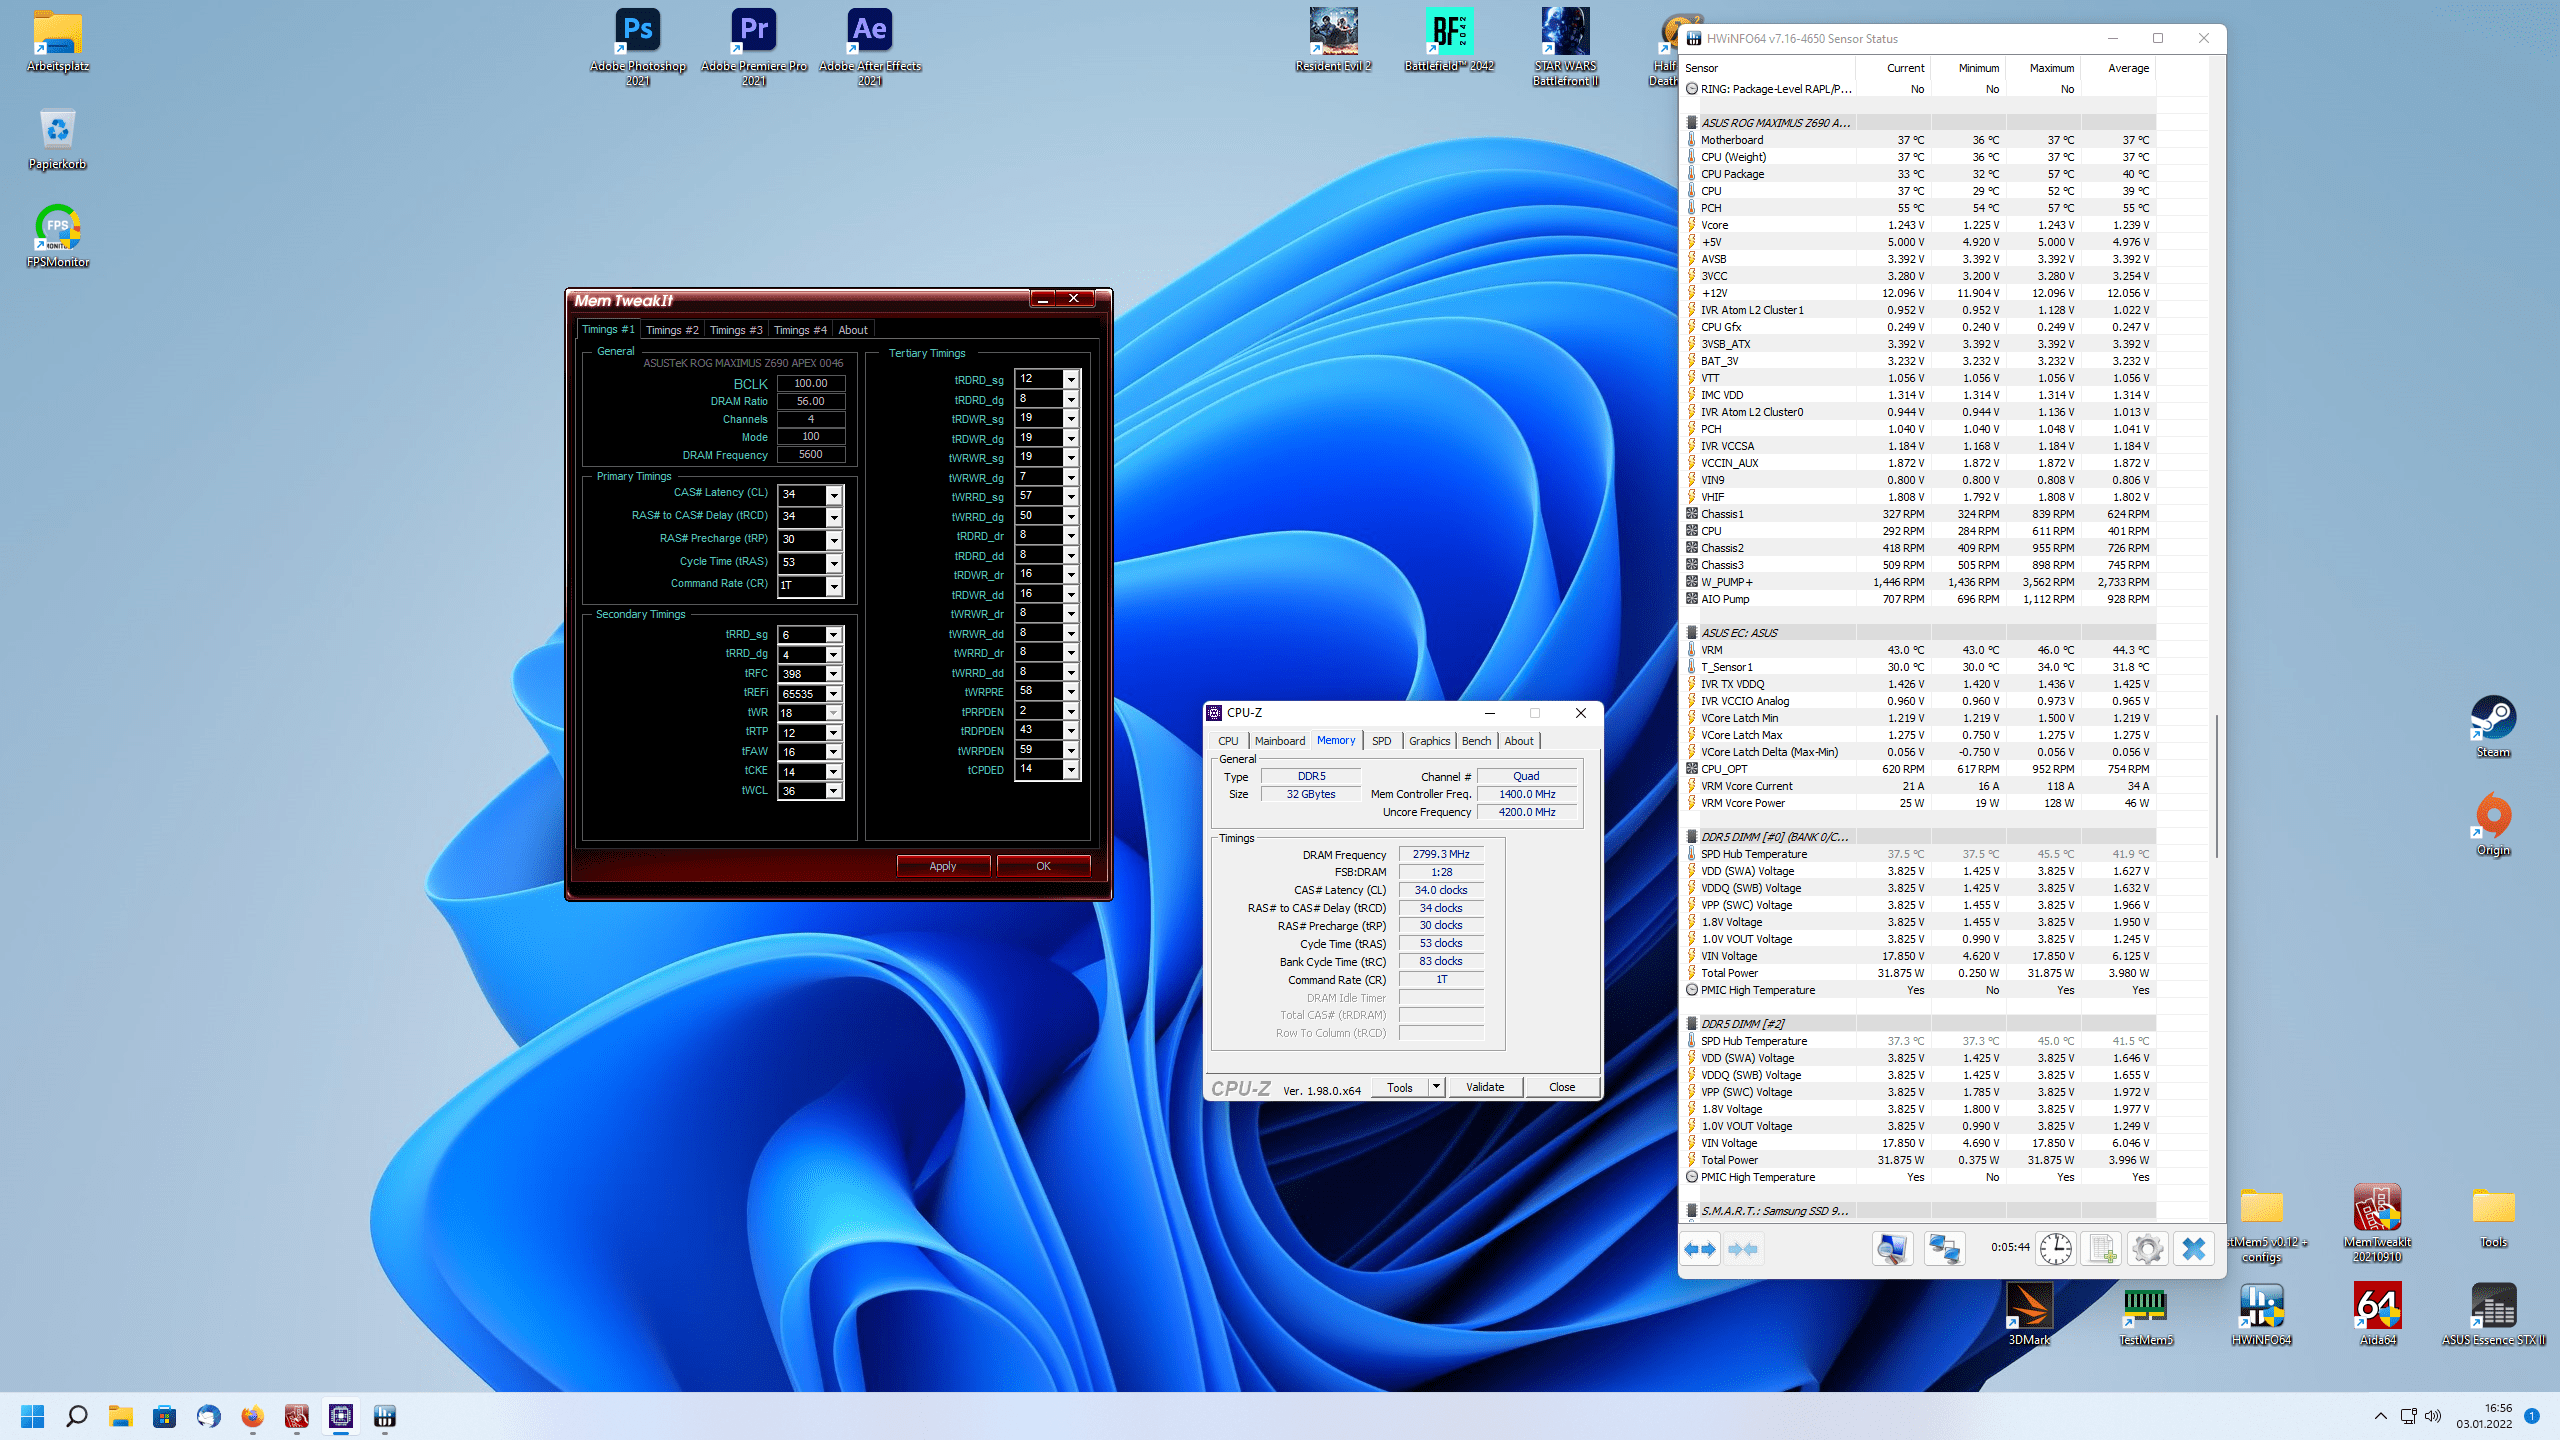Click HWiNFO expand columns arrows icon
This screenshot has height=1440, width=2560.
(x=1700, y=1248)
